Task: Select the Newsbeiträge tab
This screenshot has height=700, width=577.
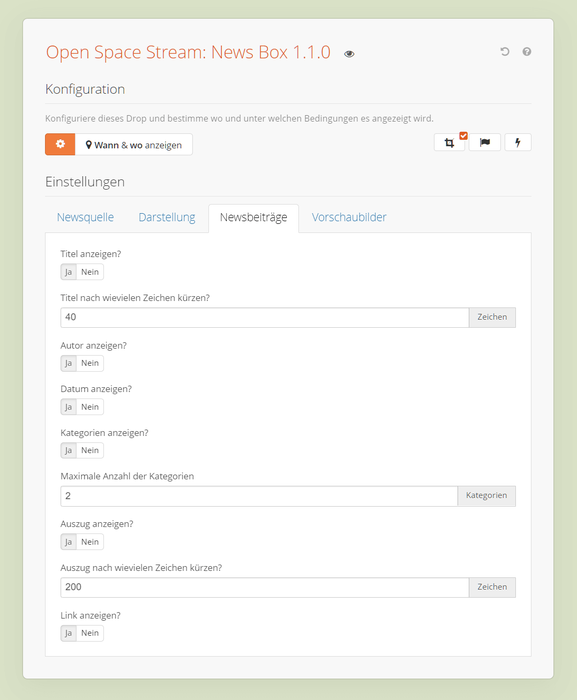Action: tap(254, 217)
